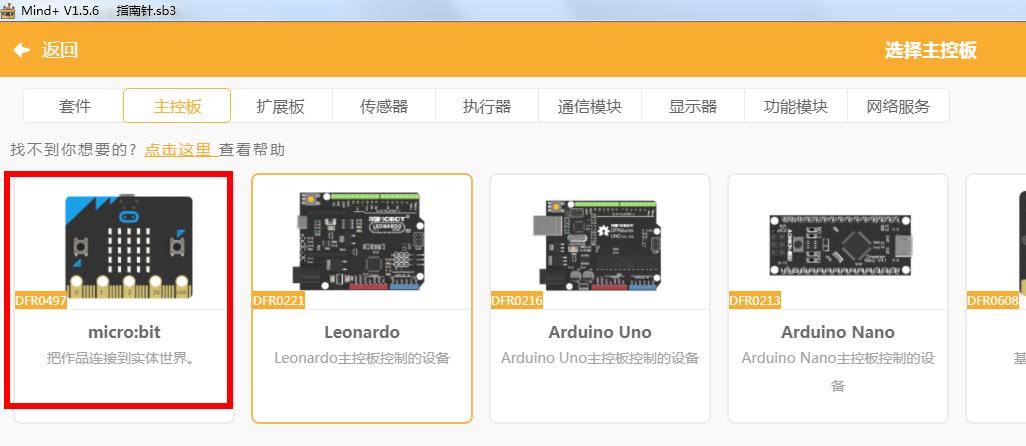Open the 功能模块 tab
Screen dimensions: 1026x446
coord(796,106)
